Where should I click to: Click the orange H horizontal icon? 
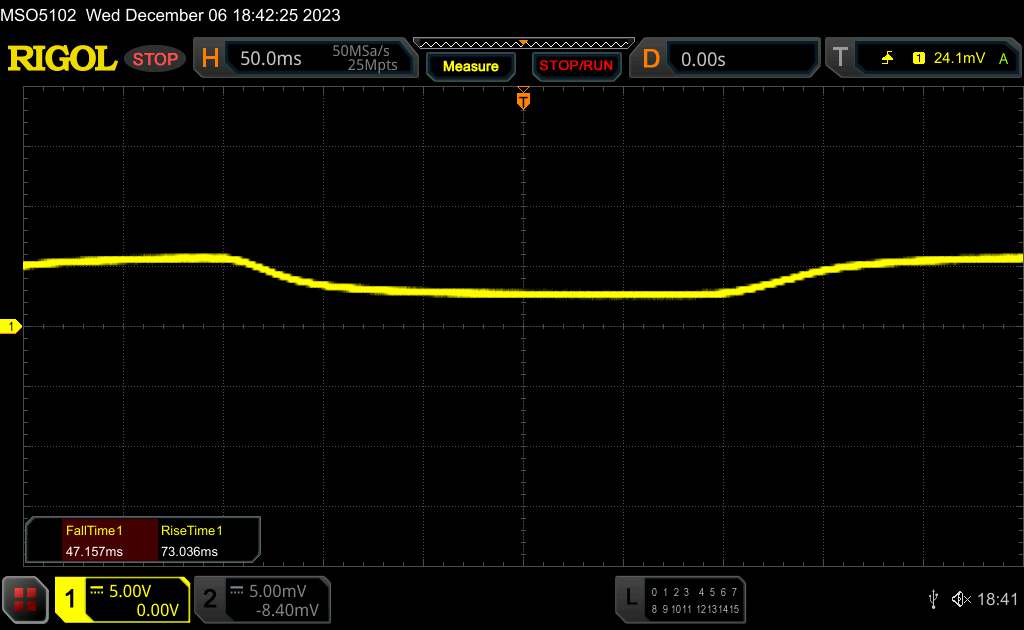click(210, 59)
